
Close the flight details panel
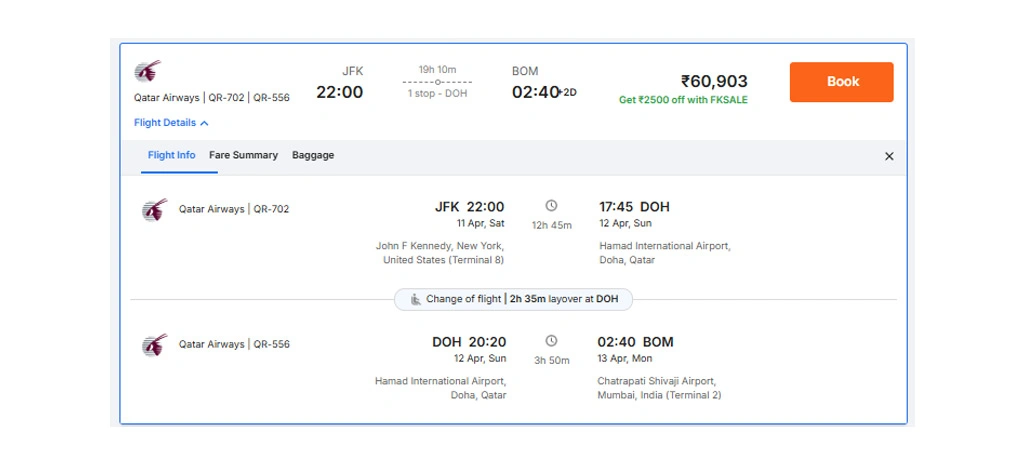[889, 156]
